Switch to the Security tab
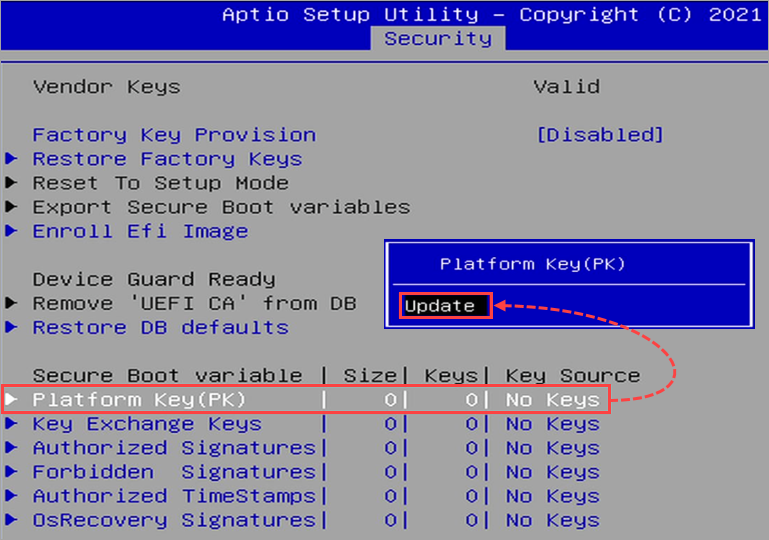 point(438,39)
